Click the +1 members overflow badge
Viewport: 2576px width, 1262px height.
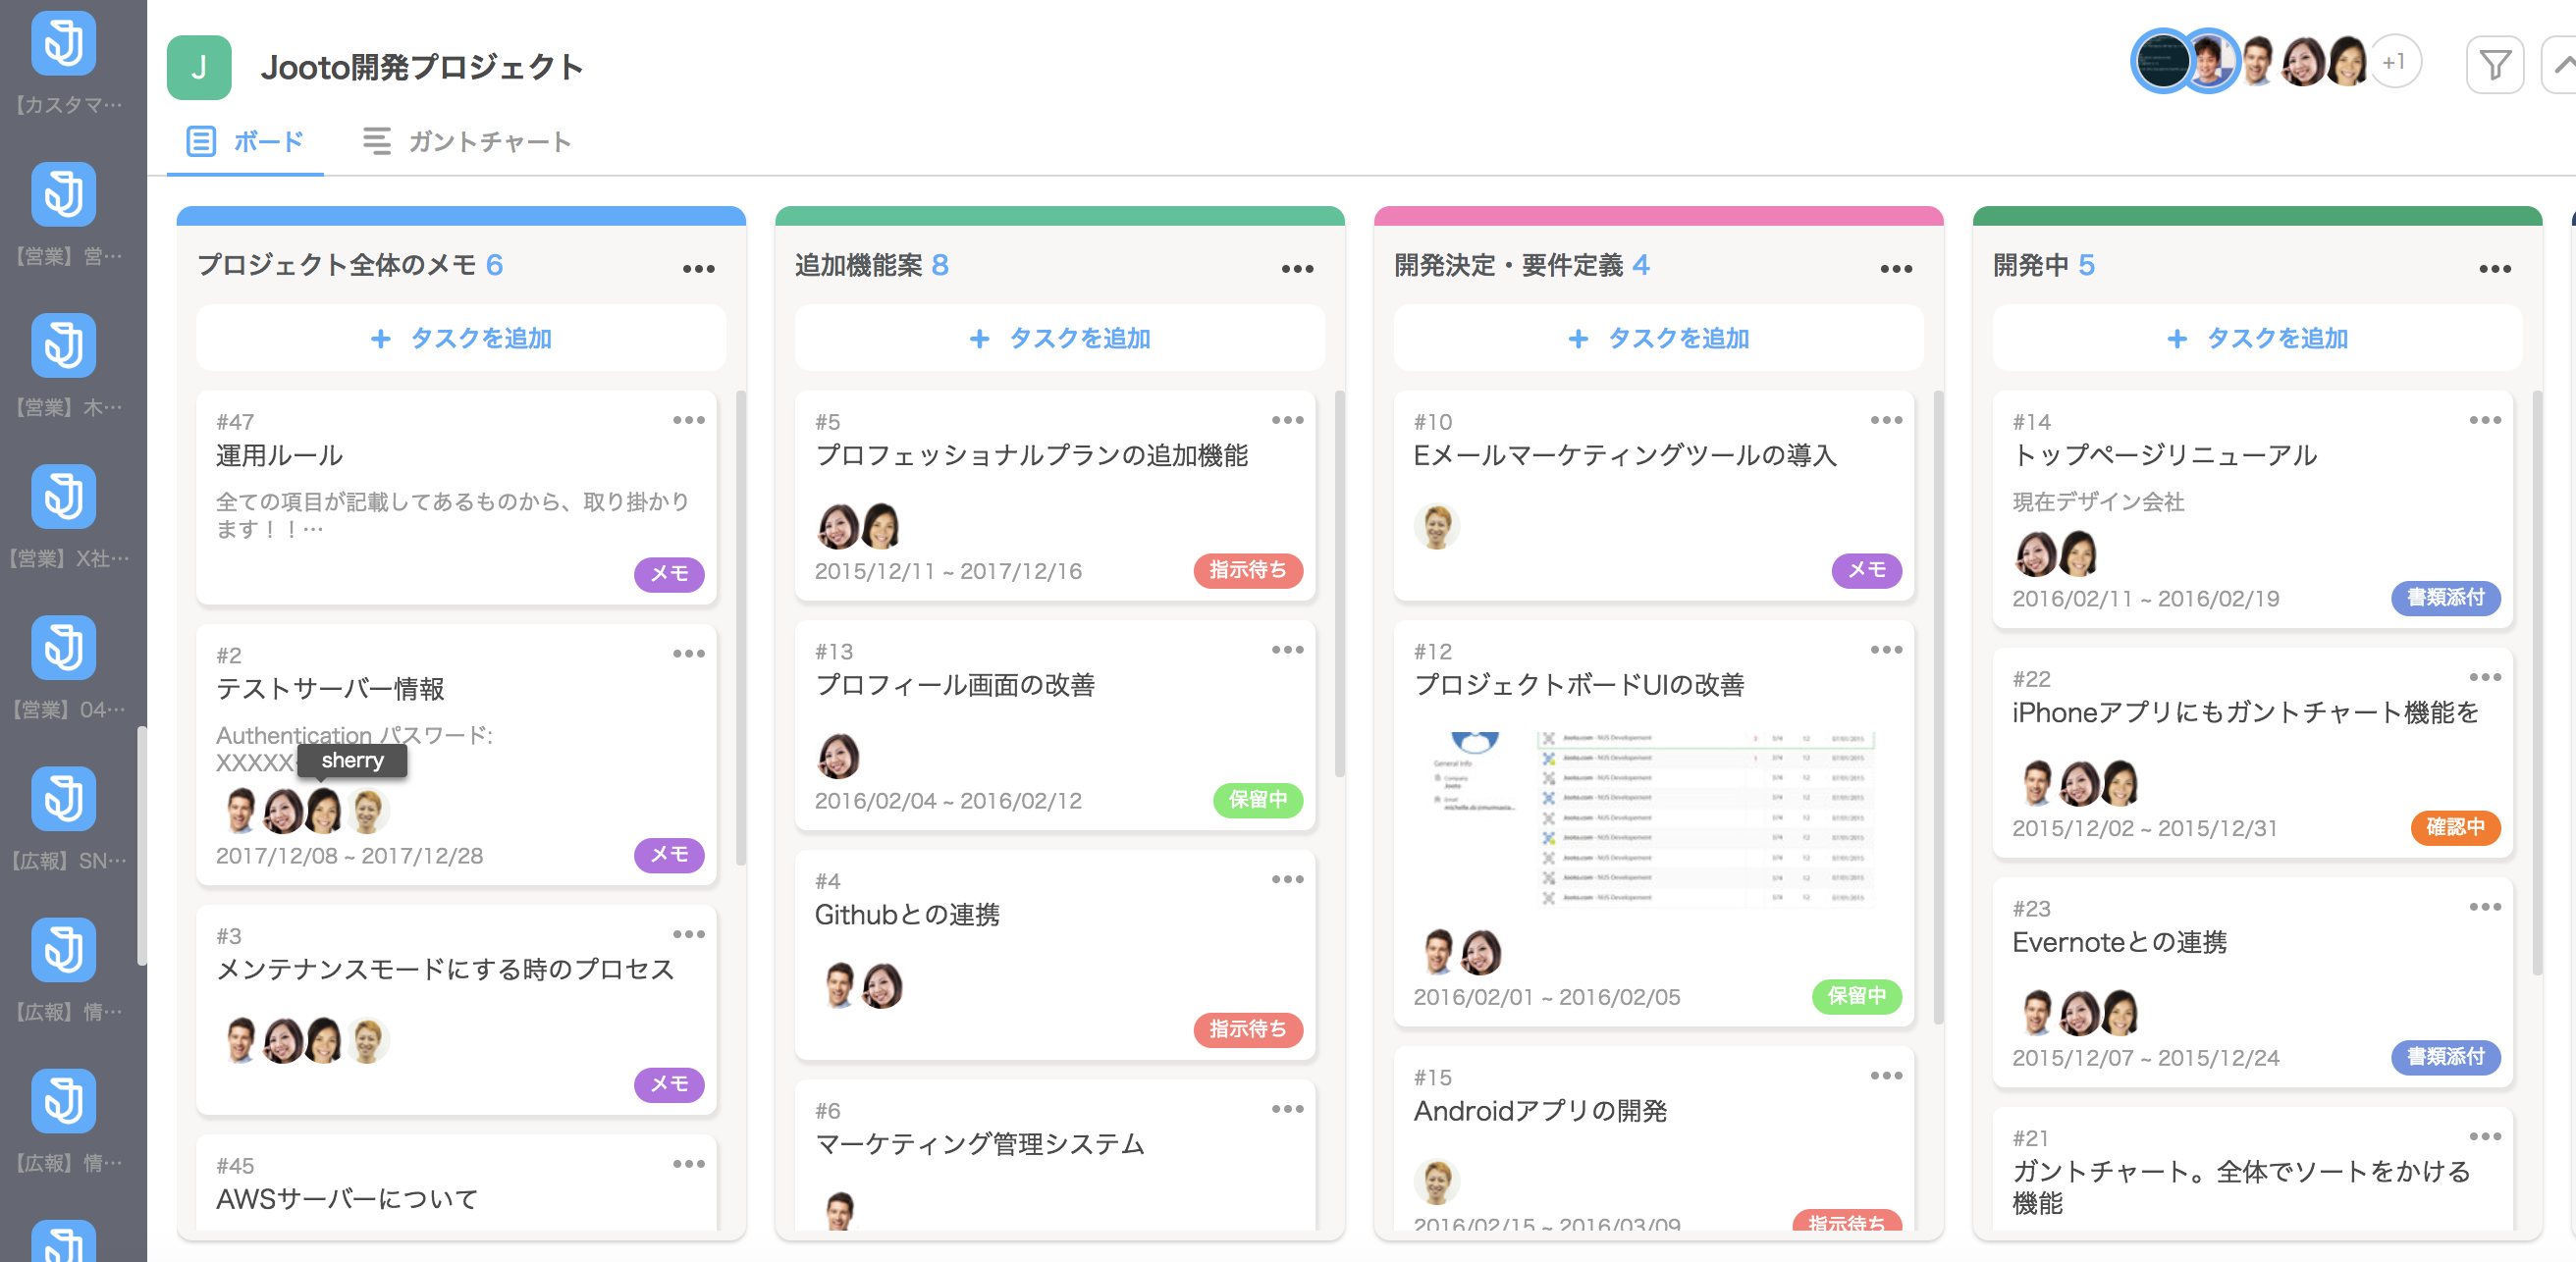tap(2394, 62)
